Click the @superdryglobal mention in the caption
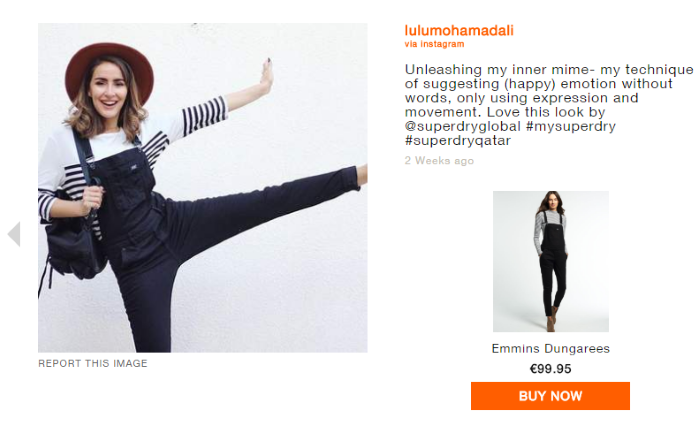Viewport: 700px width, 427px height. 462,126
